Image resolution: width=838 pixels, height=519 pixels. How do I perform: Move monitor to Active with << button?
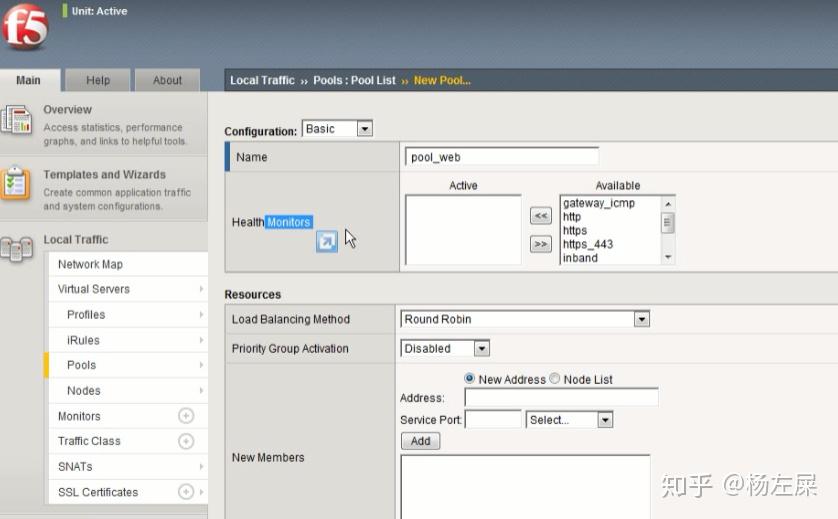pyautogui.click(x=541, y=216)
